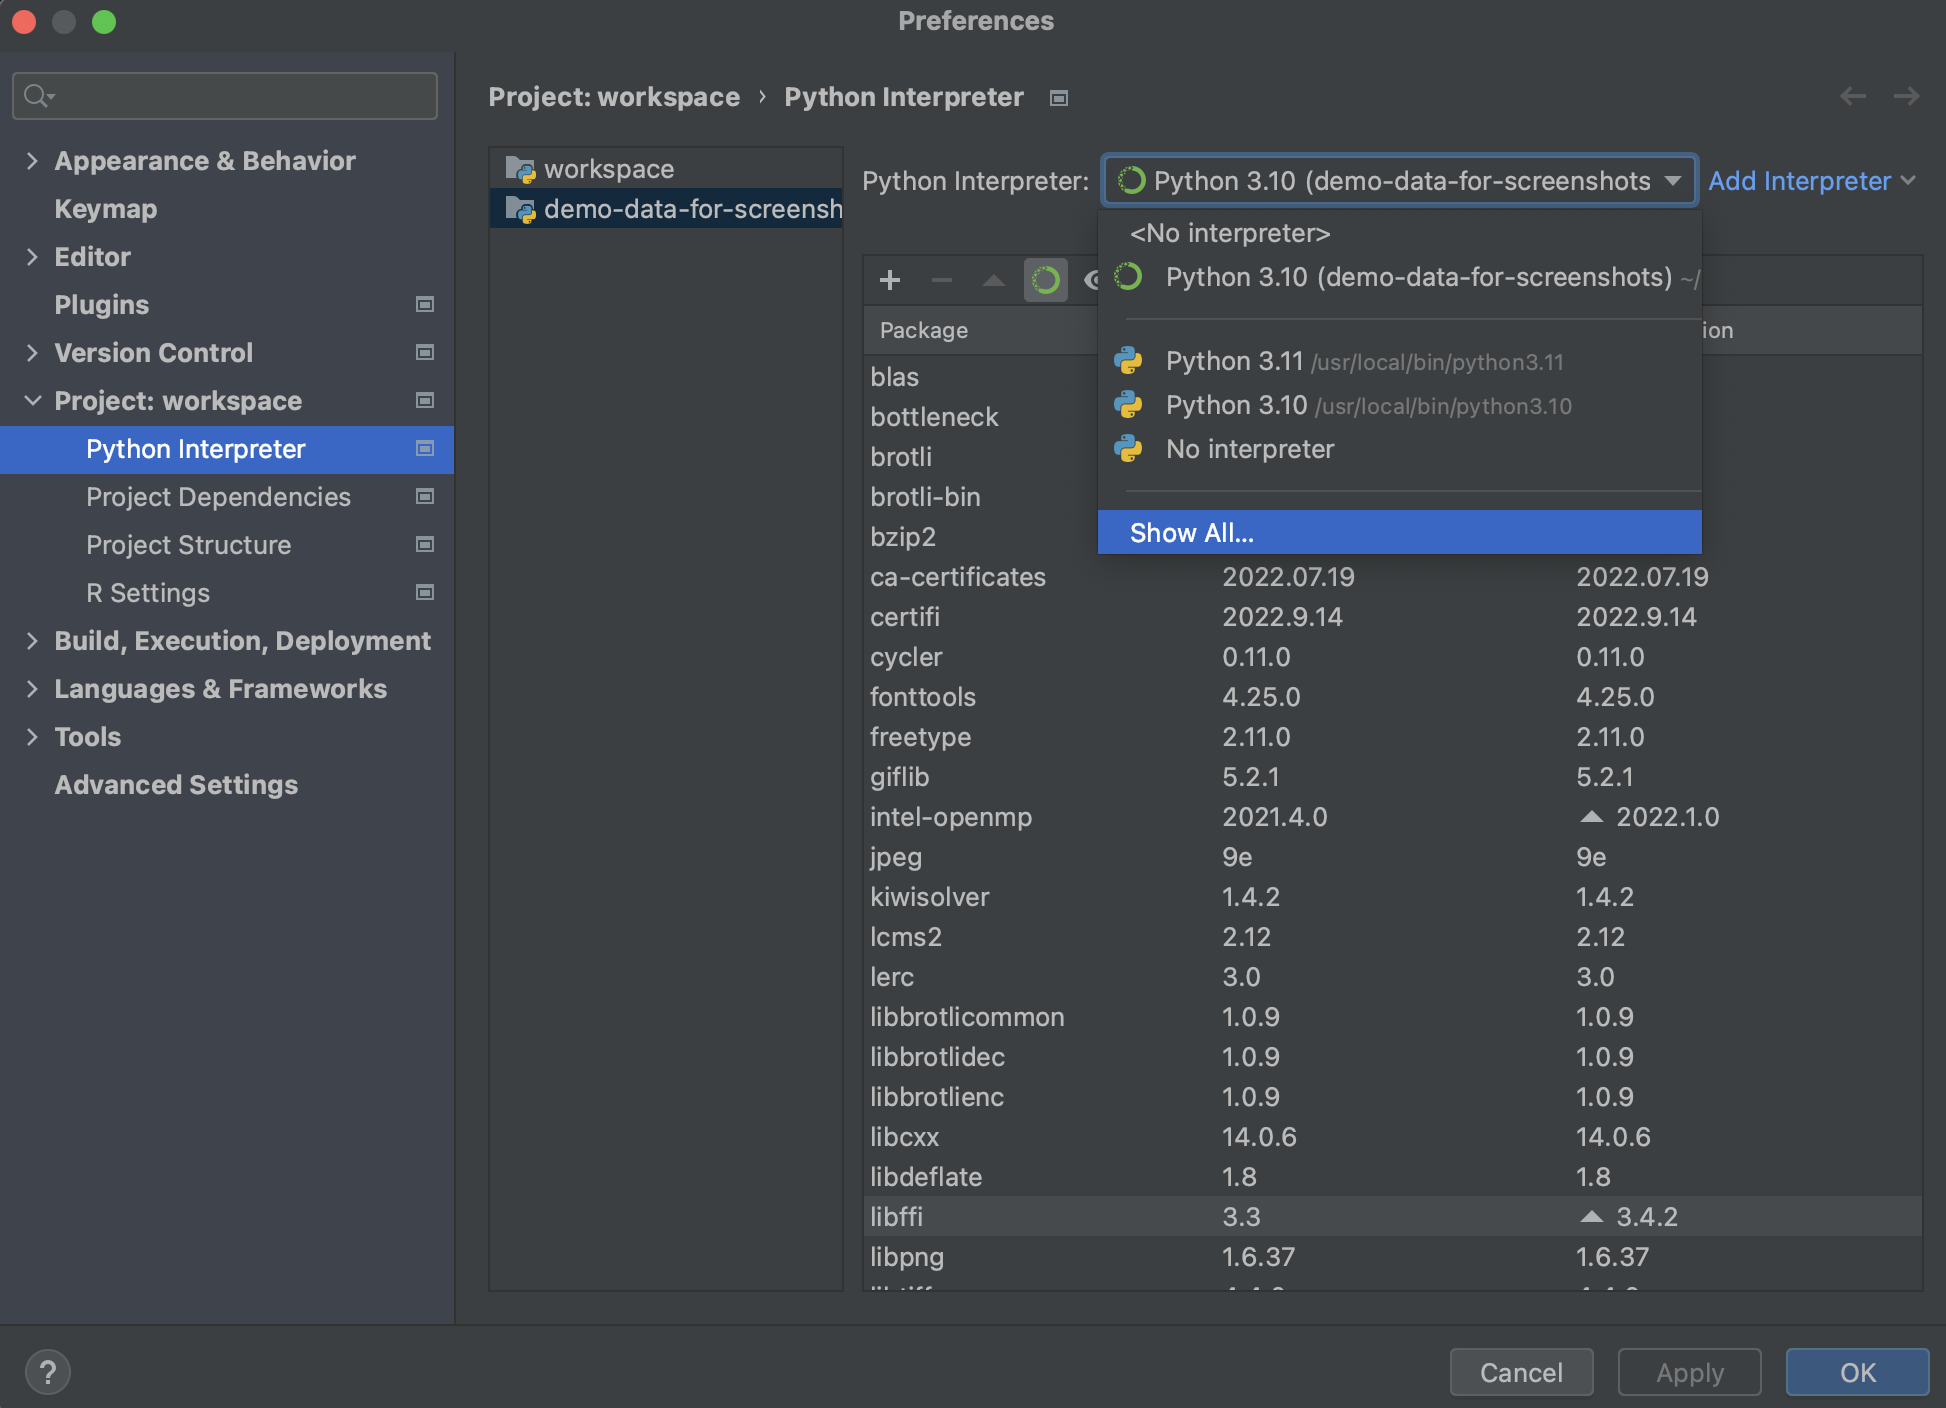Click the Apply button
This screenshot has height=1408, width=1946.
coord(1689,1372)
